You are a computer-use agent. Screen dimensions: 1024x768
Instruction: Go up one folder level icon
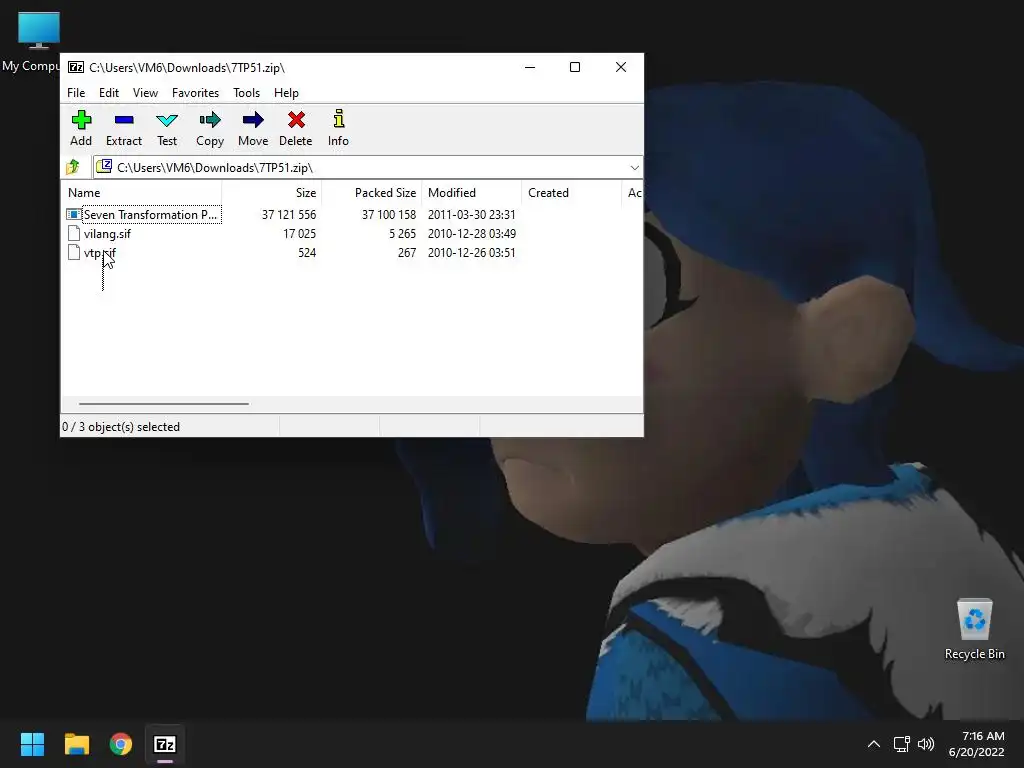coord(72,167)
